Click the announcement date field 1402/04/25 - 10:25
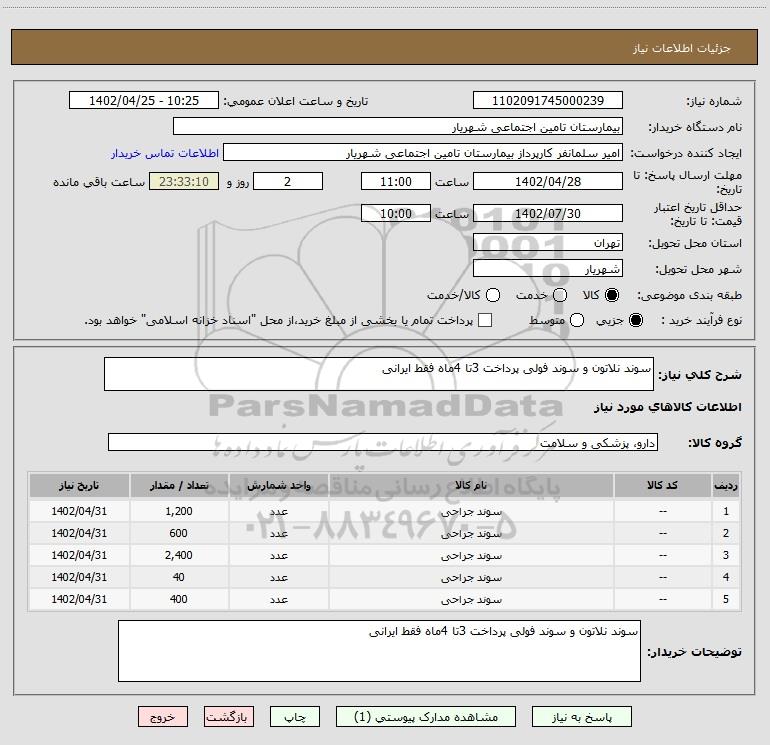Image resolution: width=770 pixels, height=745 pixels. (144, 100)
